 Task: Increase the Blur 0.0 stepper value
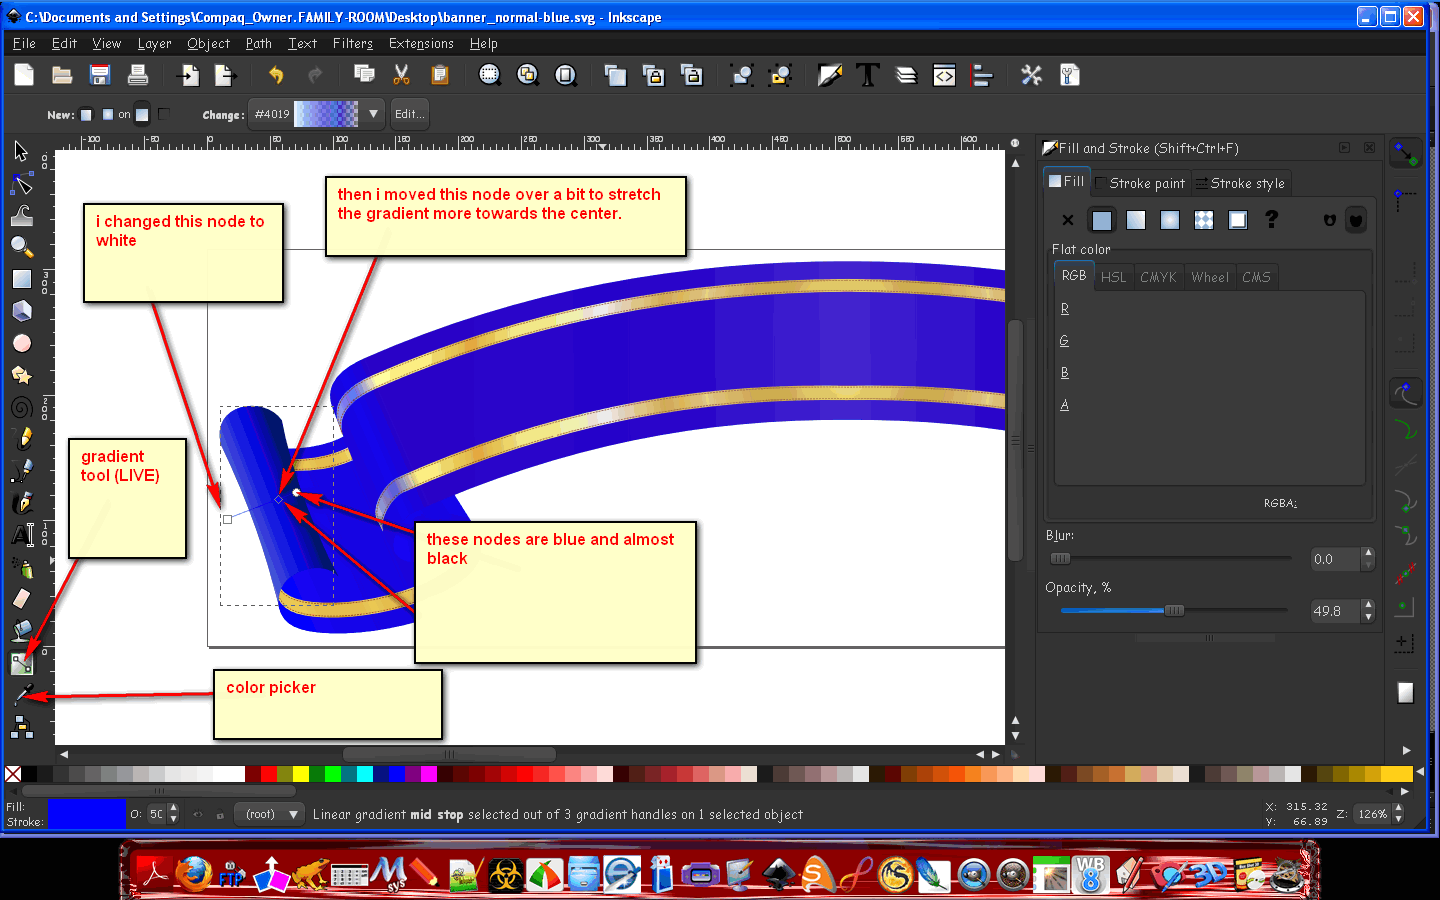click(1368, 553)
